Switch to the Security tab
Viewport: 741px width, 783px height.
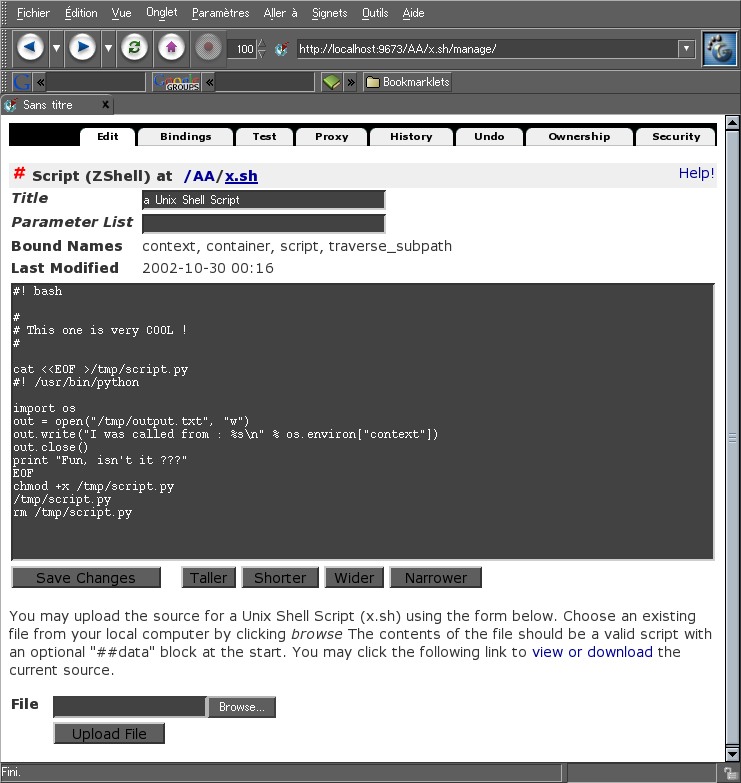tap(676, 137)
